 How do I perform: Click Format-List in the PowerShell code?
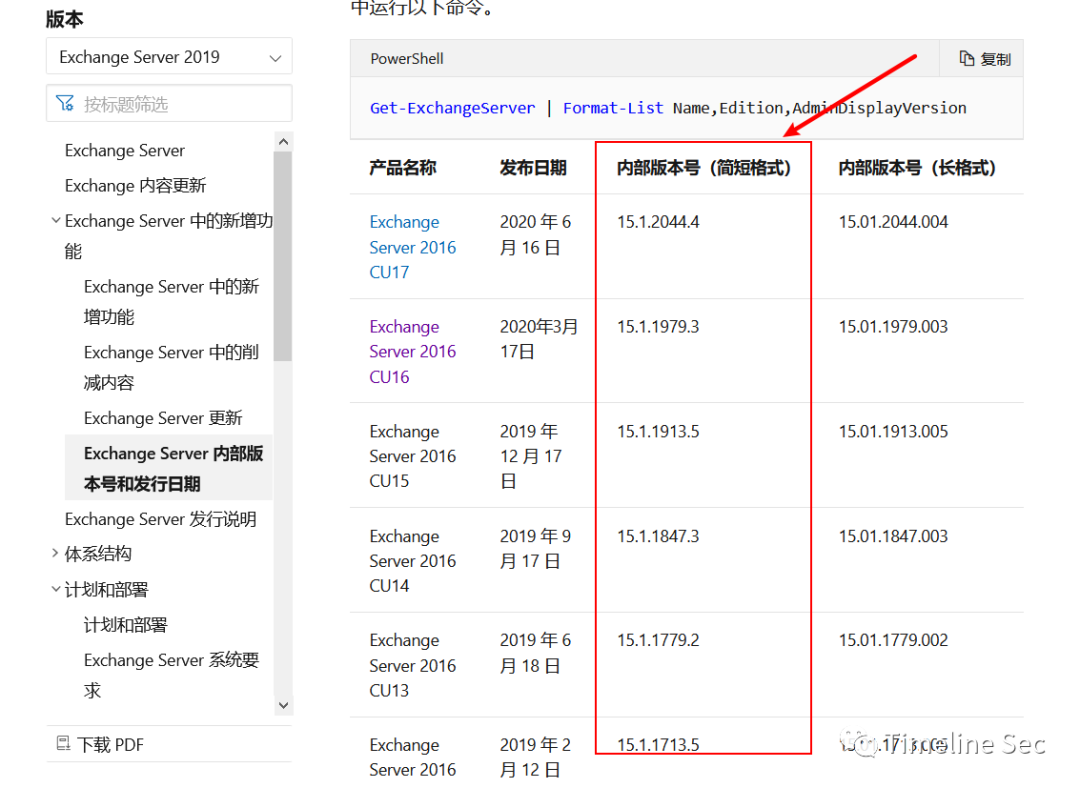tap(612, 108)
